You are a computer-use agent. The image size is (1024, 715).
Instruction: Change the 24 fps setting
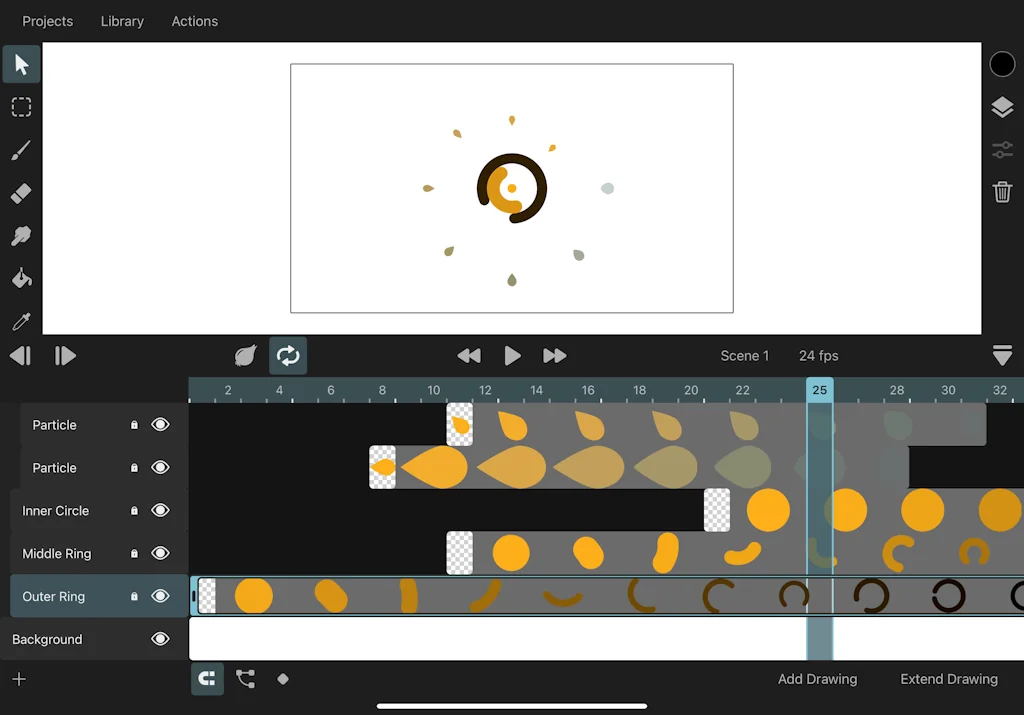click(818, 356)
